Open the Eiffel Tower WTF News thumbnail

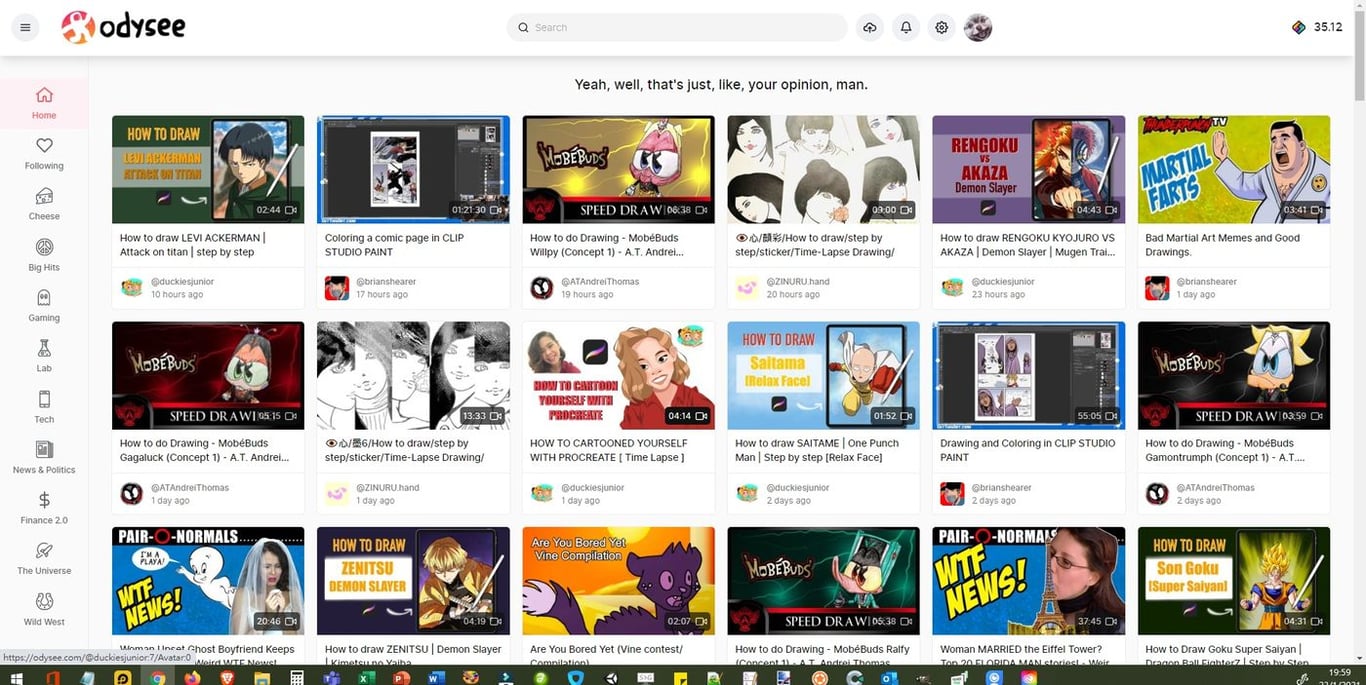(1028, 581)
